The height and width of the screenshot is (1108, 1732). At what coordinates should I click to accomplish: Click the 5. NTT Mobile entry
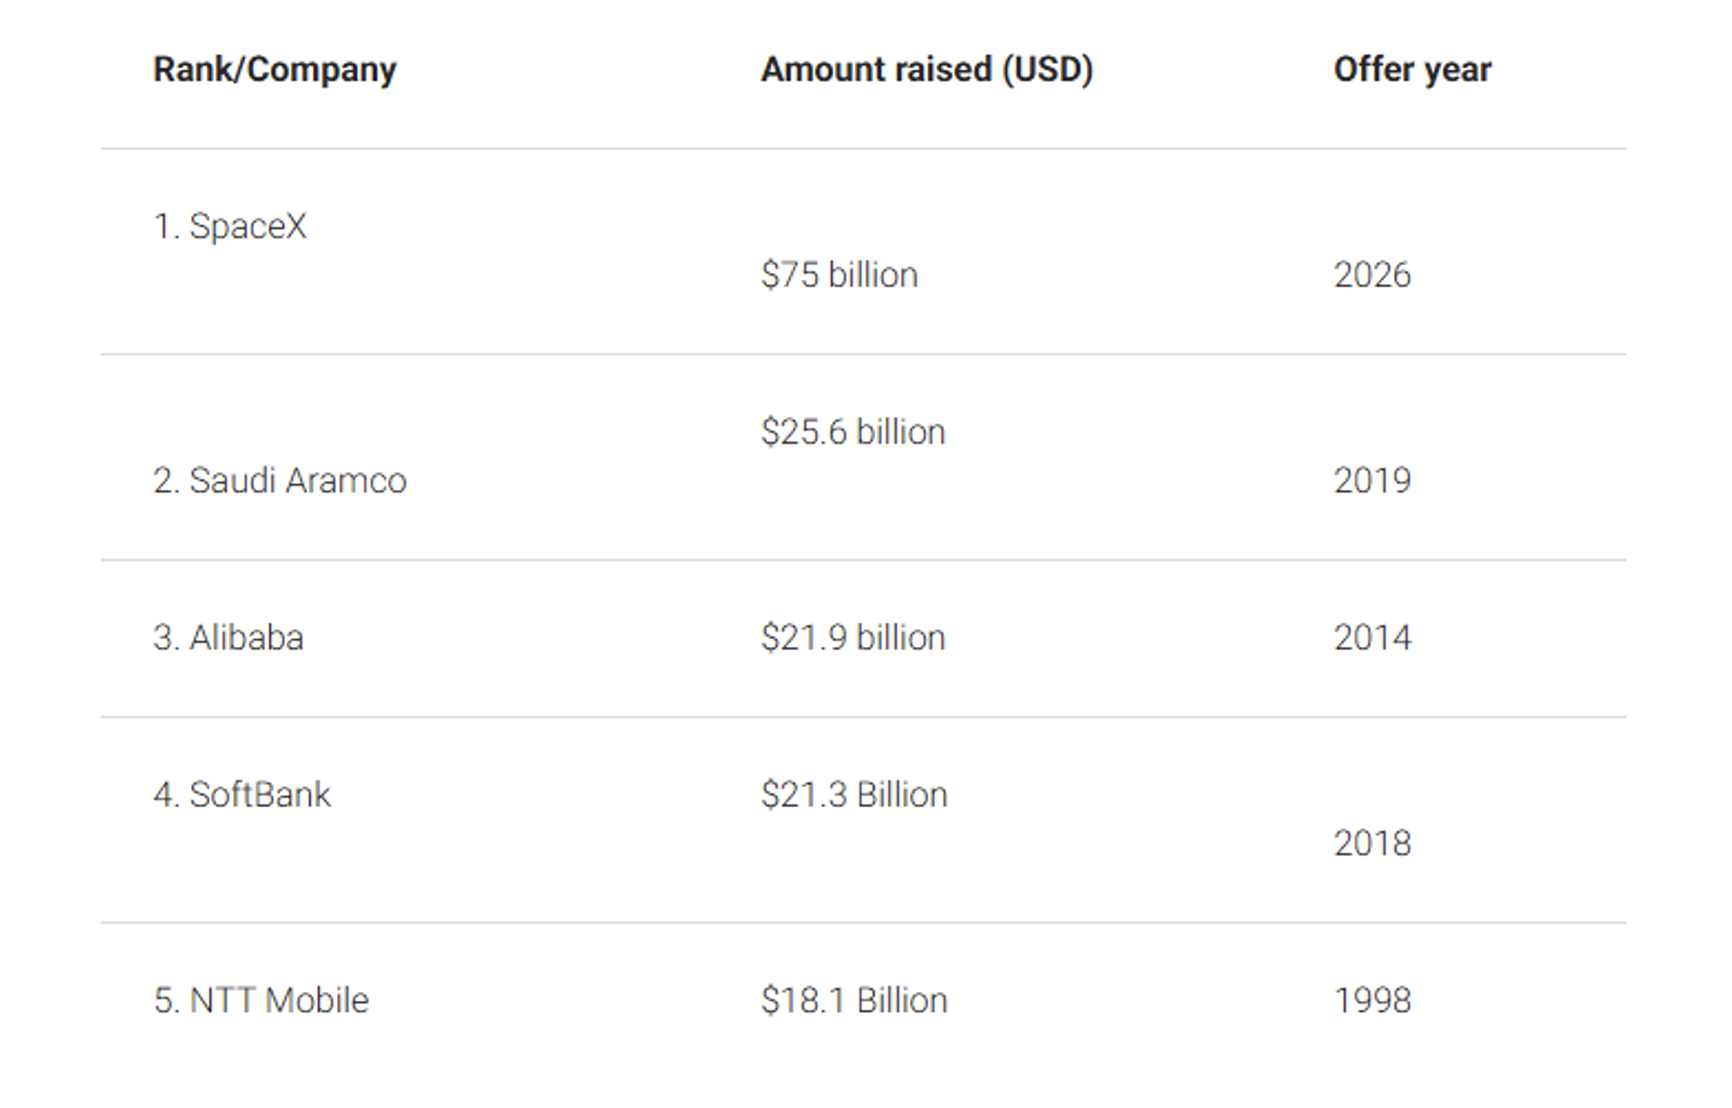point(261,1001)
